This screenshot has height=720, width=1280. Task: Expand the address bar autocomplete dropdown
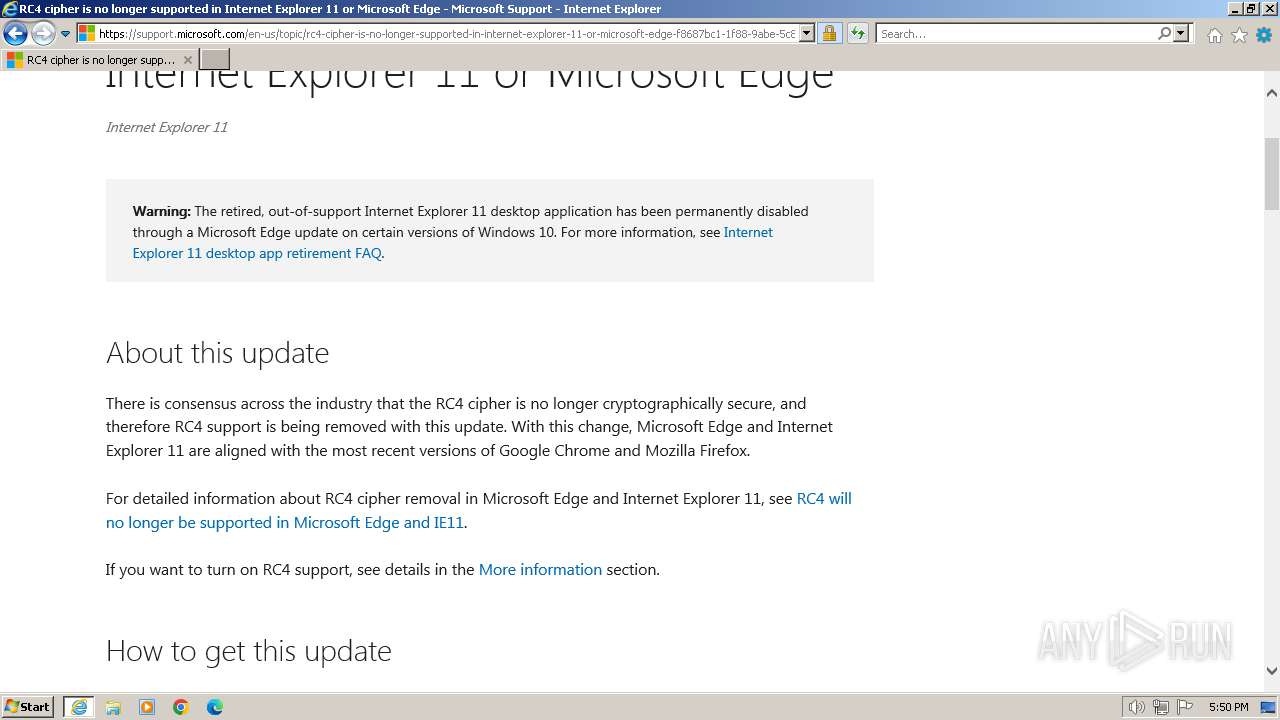coord(807,33)
